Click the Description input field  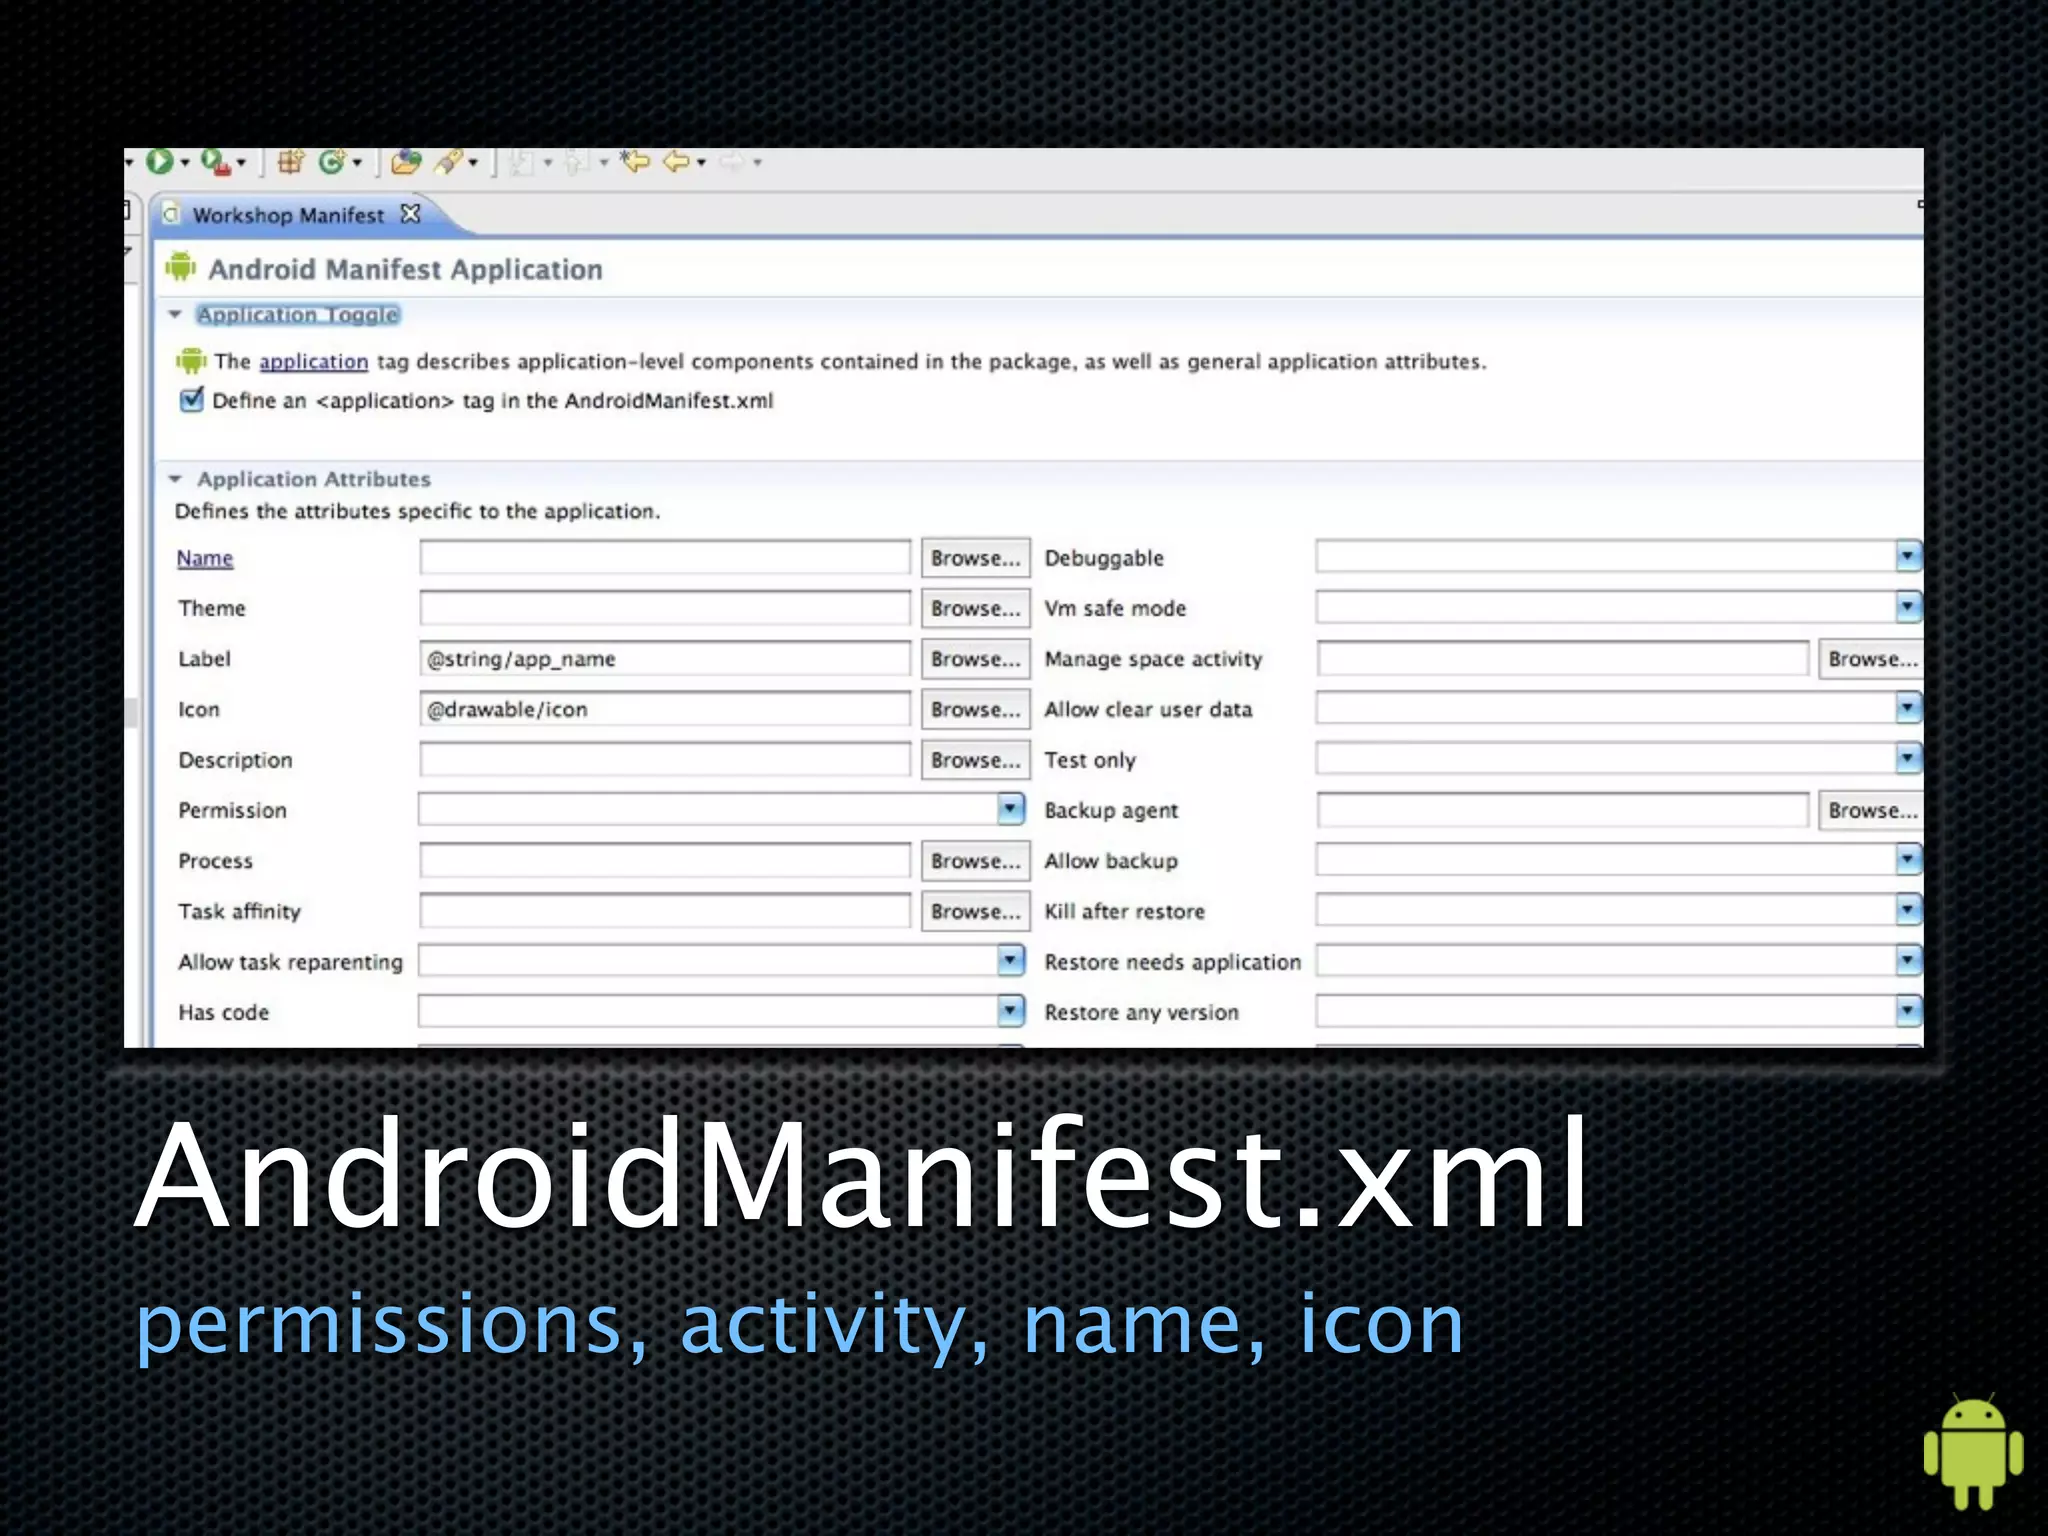coord(665,759)
